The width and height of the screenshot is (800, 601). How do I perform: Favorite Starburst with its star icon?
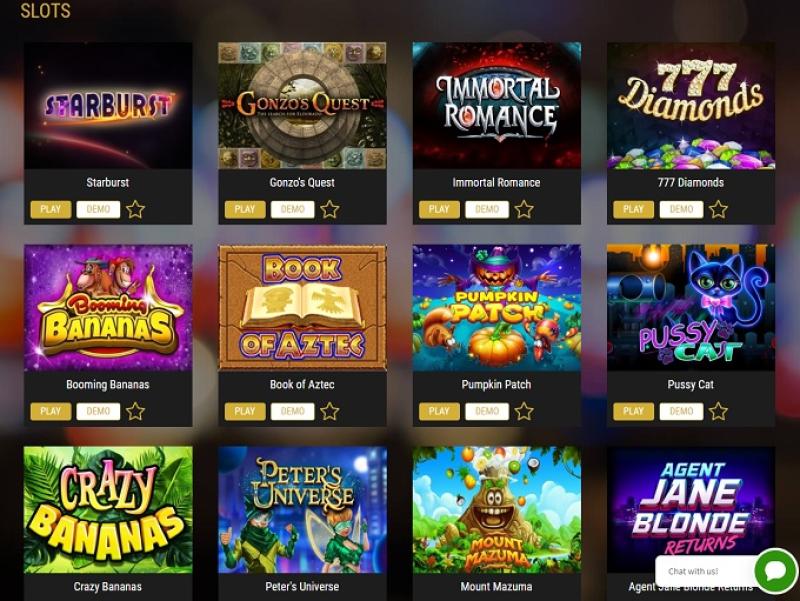coord(135,209)
